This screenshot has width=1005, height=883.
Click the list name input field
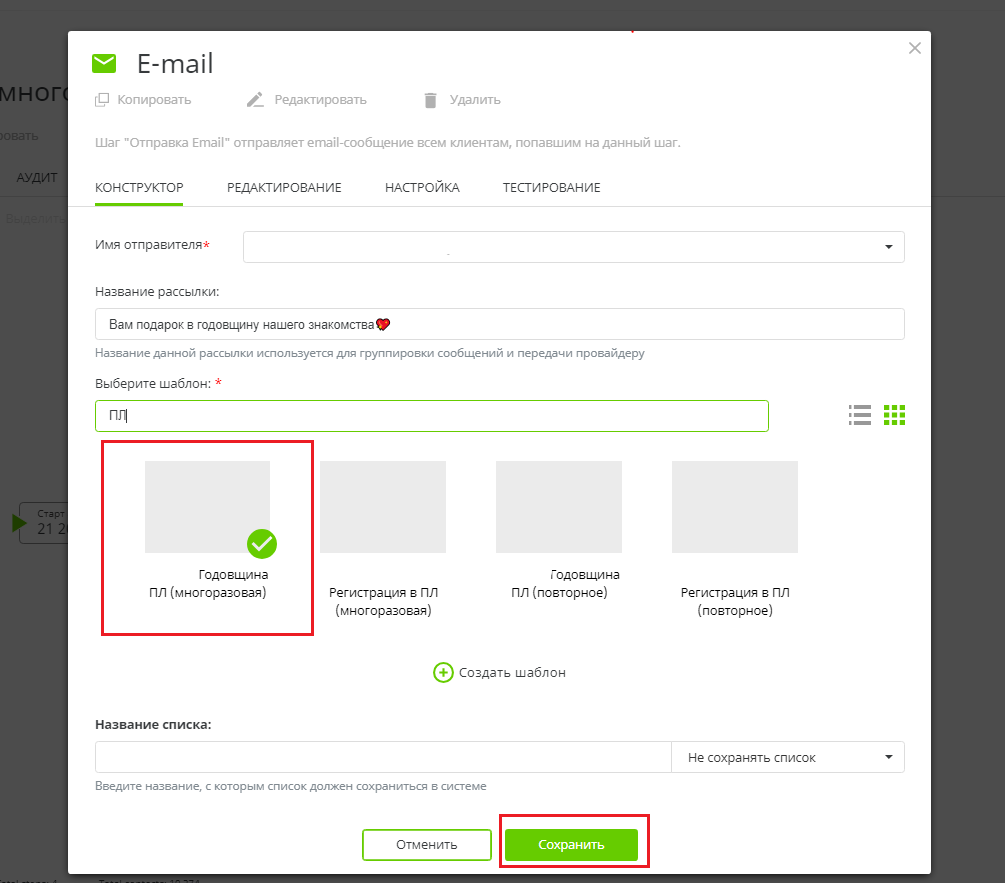tap(382, 757)
